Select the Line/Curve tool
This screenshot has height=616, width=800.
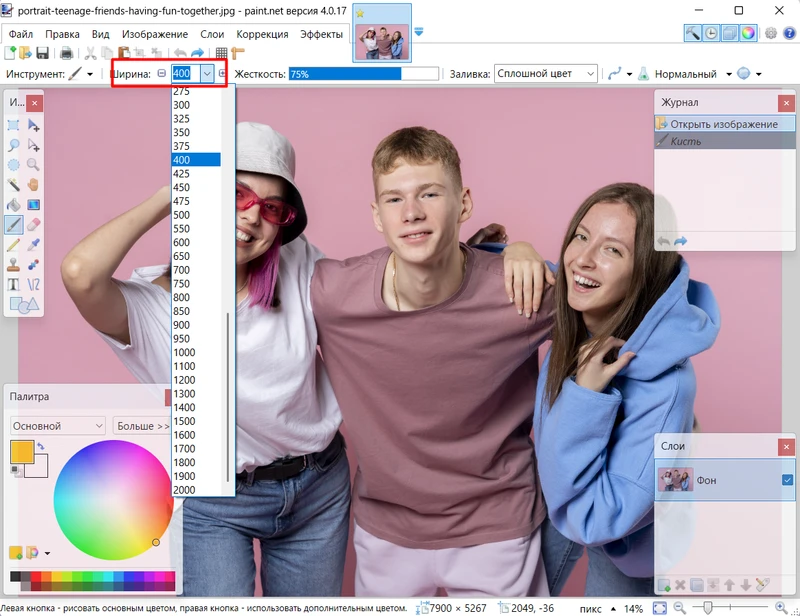coord(33,284)
